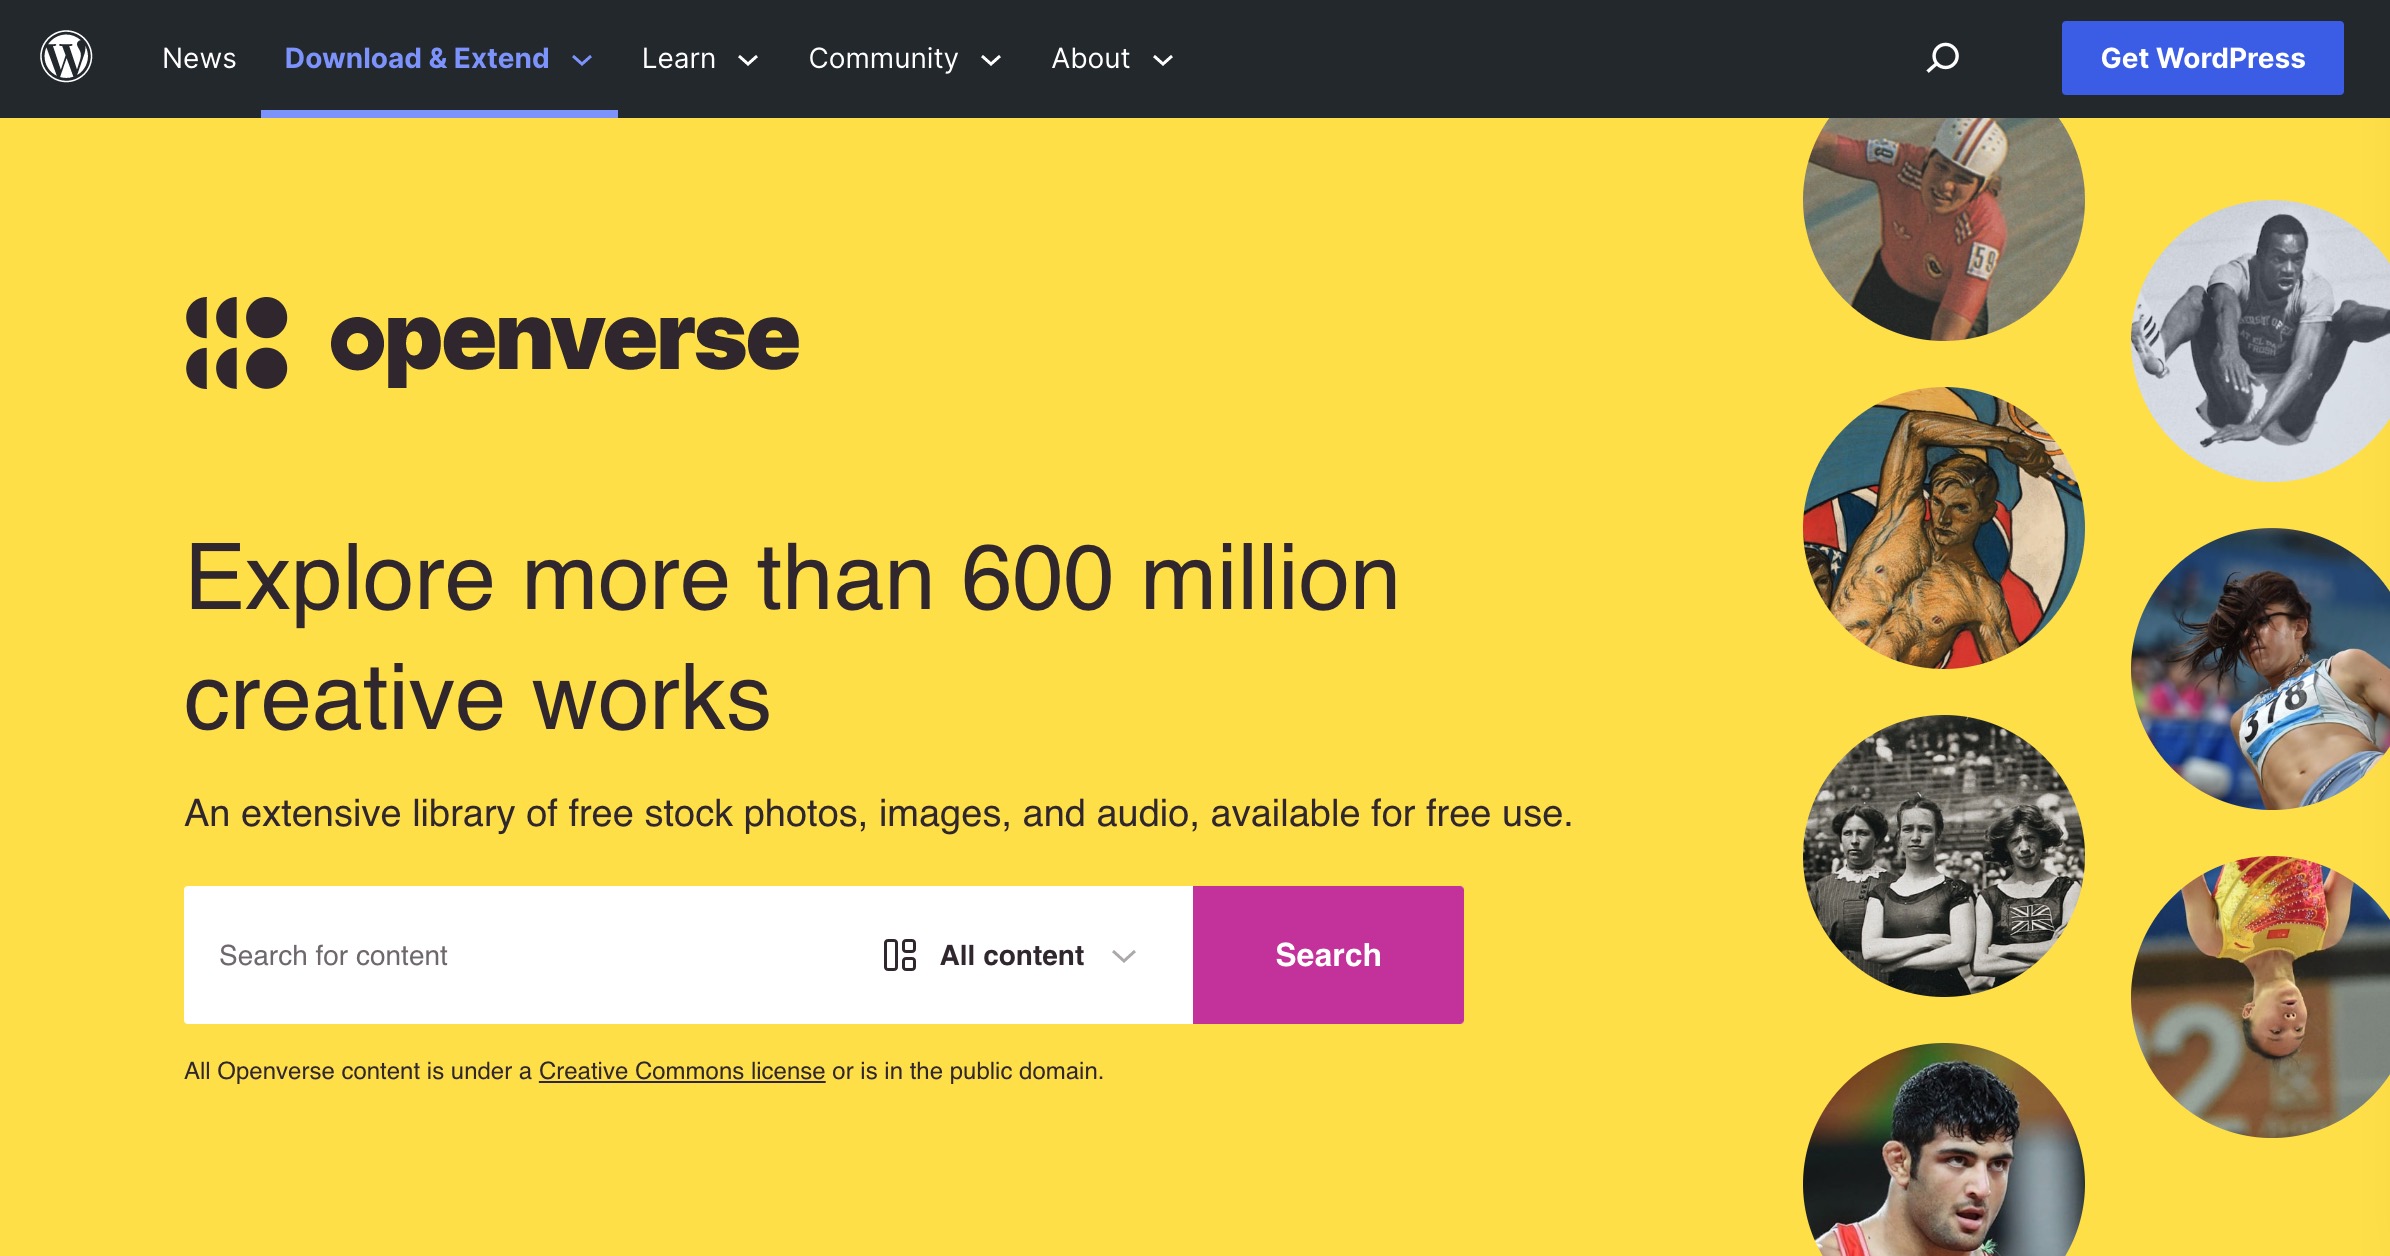2390x1256 pixels.
Task: Click the Search for content input field
Action: click(500, 955)
